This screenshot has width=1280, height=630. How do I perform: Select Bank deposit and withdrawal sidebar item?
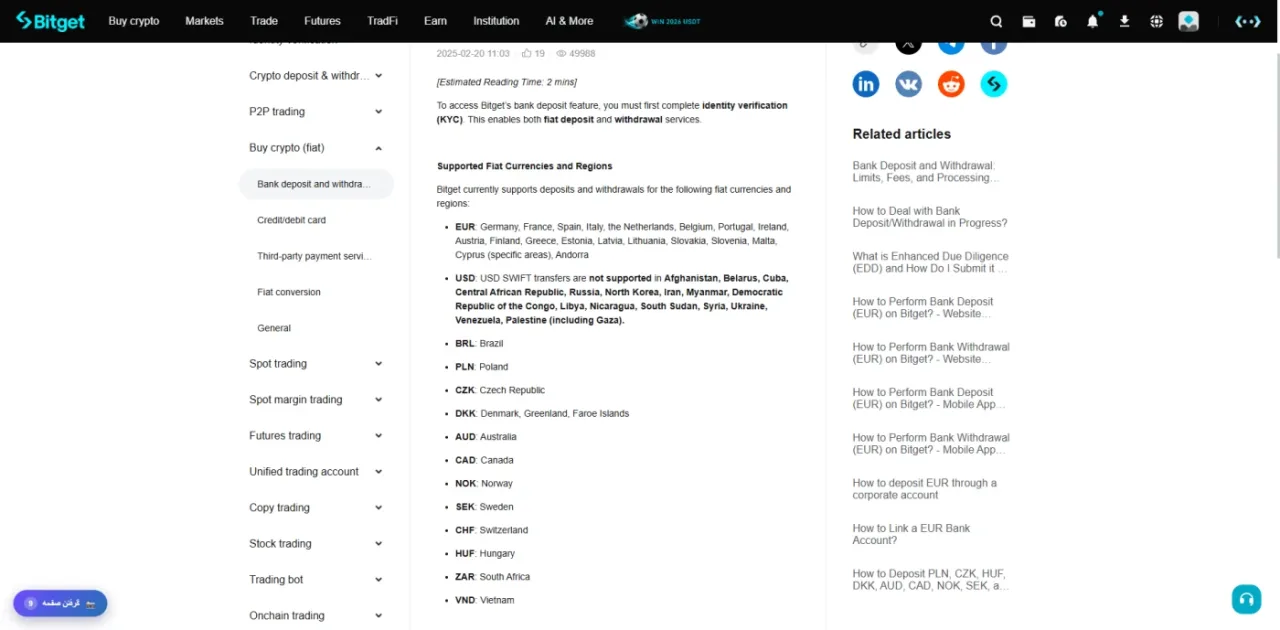316,184
